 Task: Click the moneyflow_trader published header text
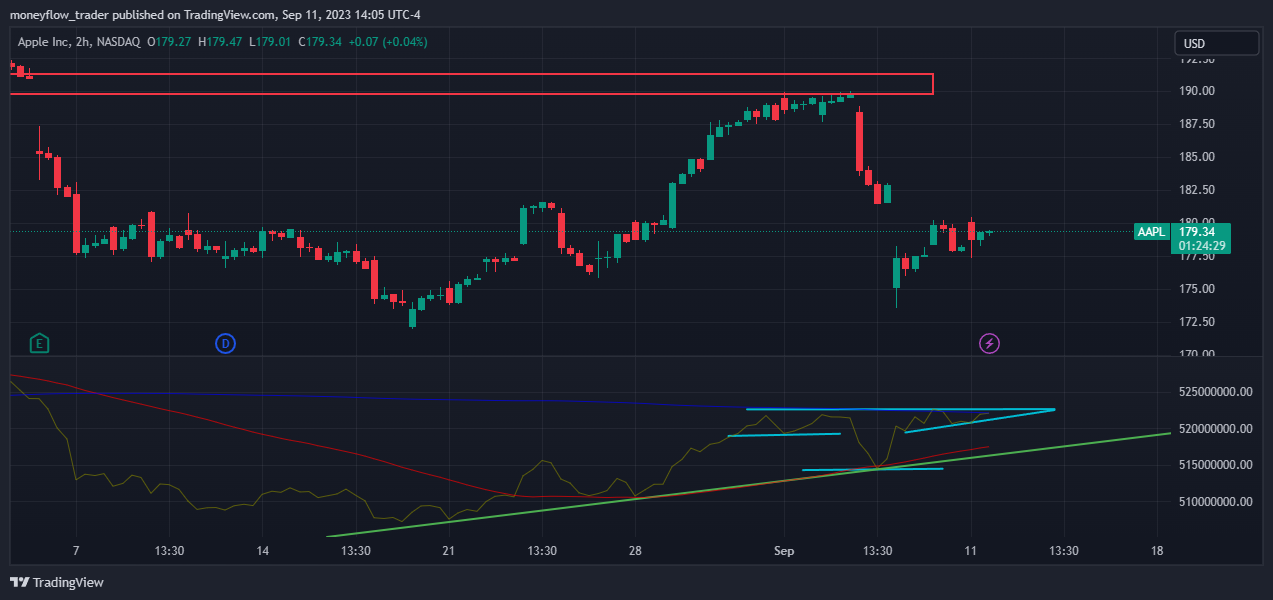tap(215, 14)
